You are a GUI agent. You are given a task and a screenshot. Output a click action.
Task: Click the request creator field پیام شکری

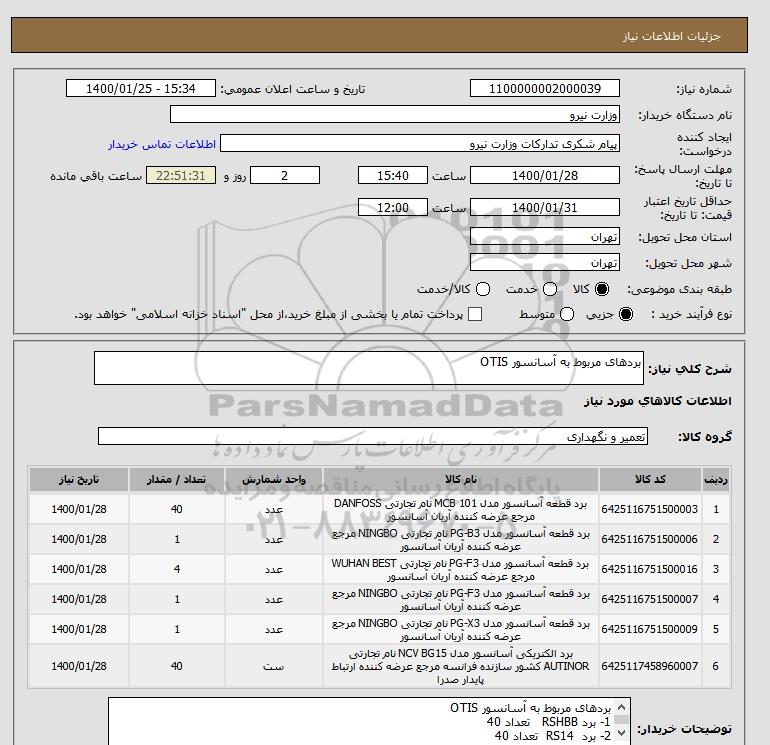(x=420, y=144)
